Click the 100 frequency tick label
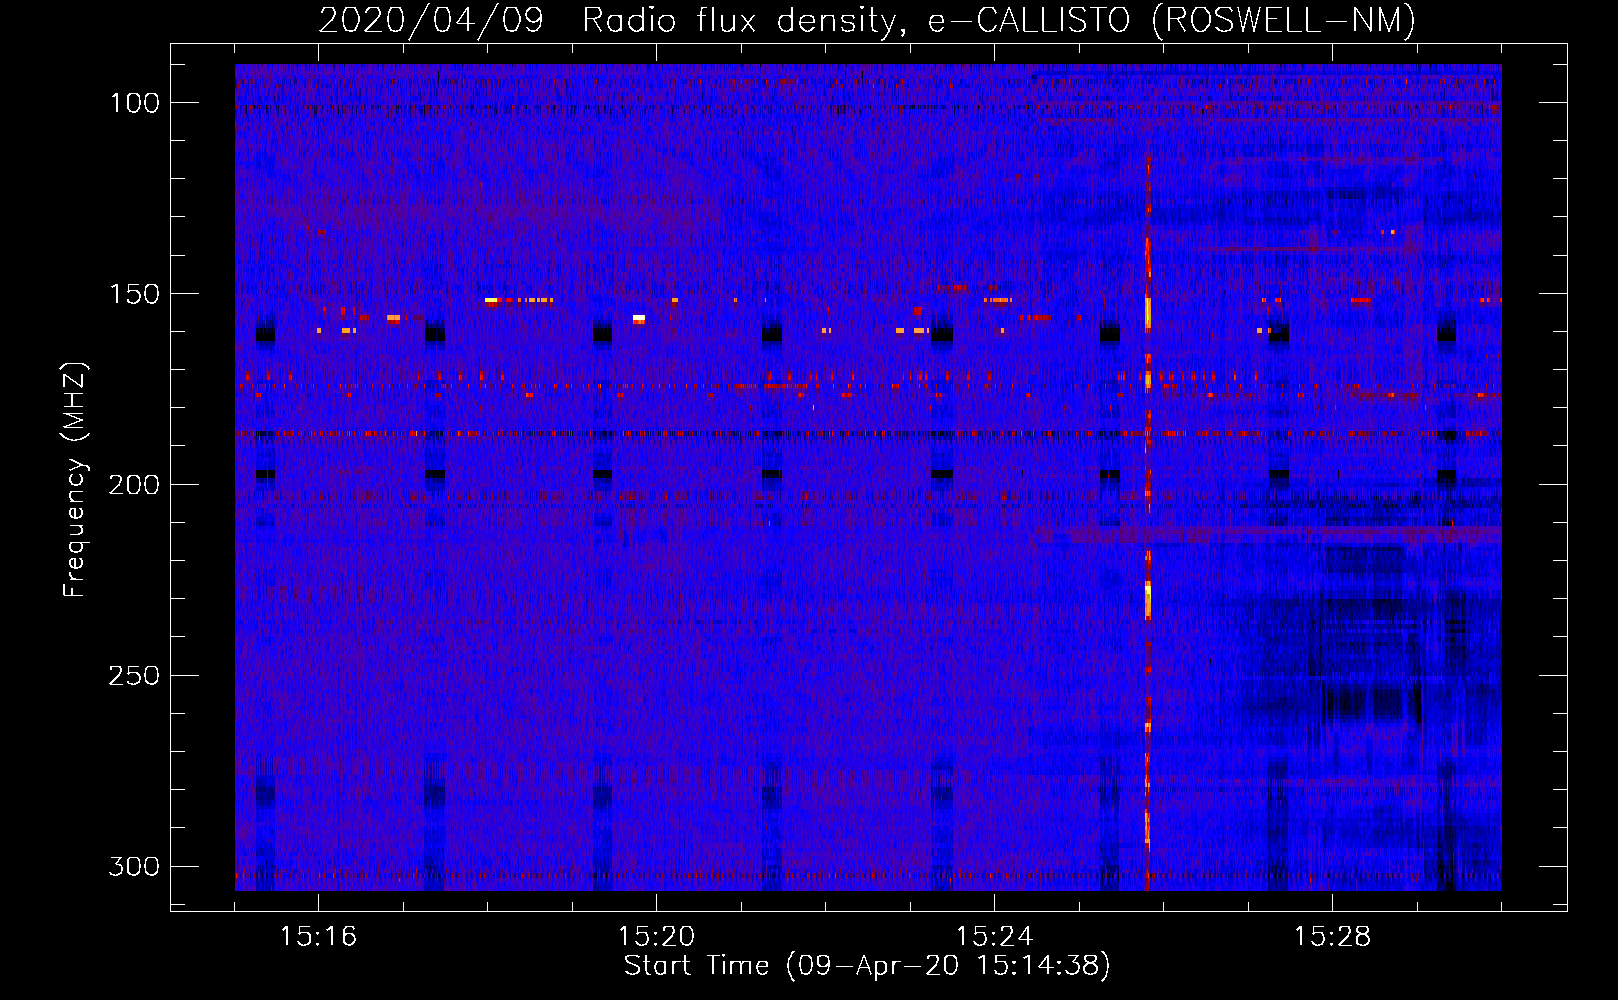1618x1000 pixels. click(134, 103)
